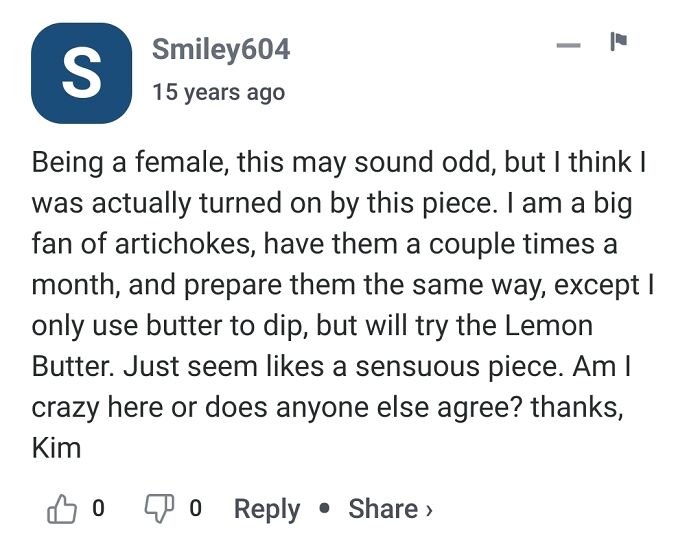
Task: Click the thumbs up like icon
Action: click(x=61, y=508)
